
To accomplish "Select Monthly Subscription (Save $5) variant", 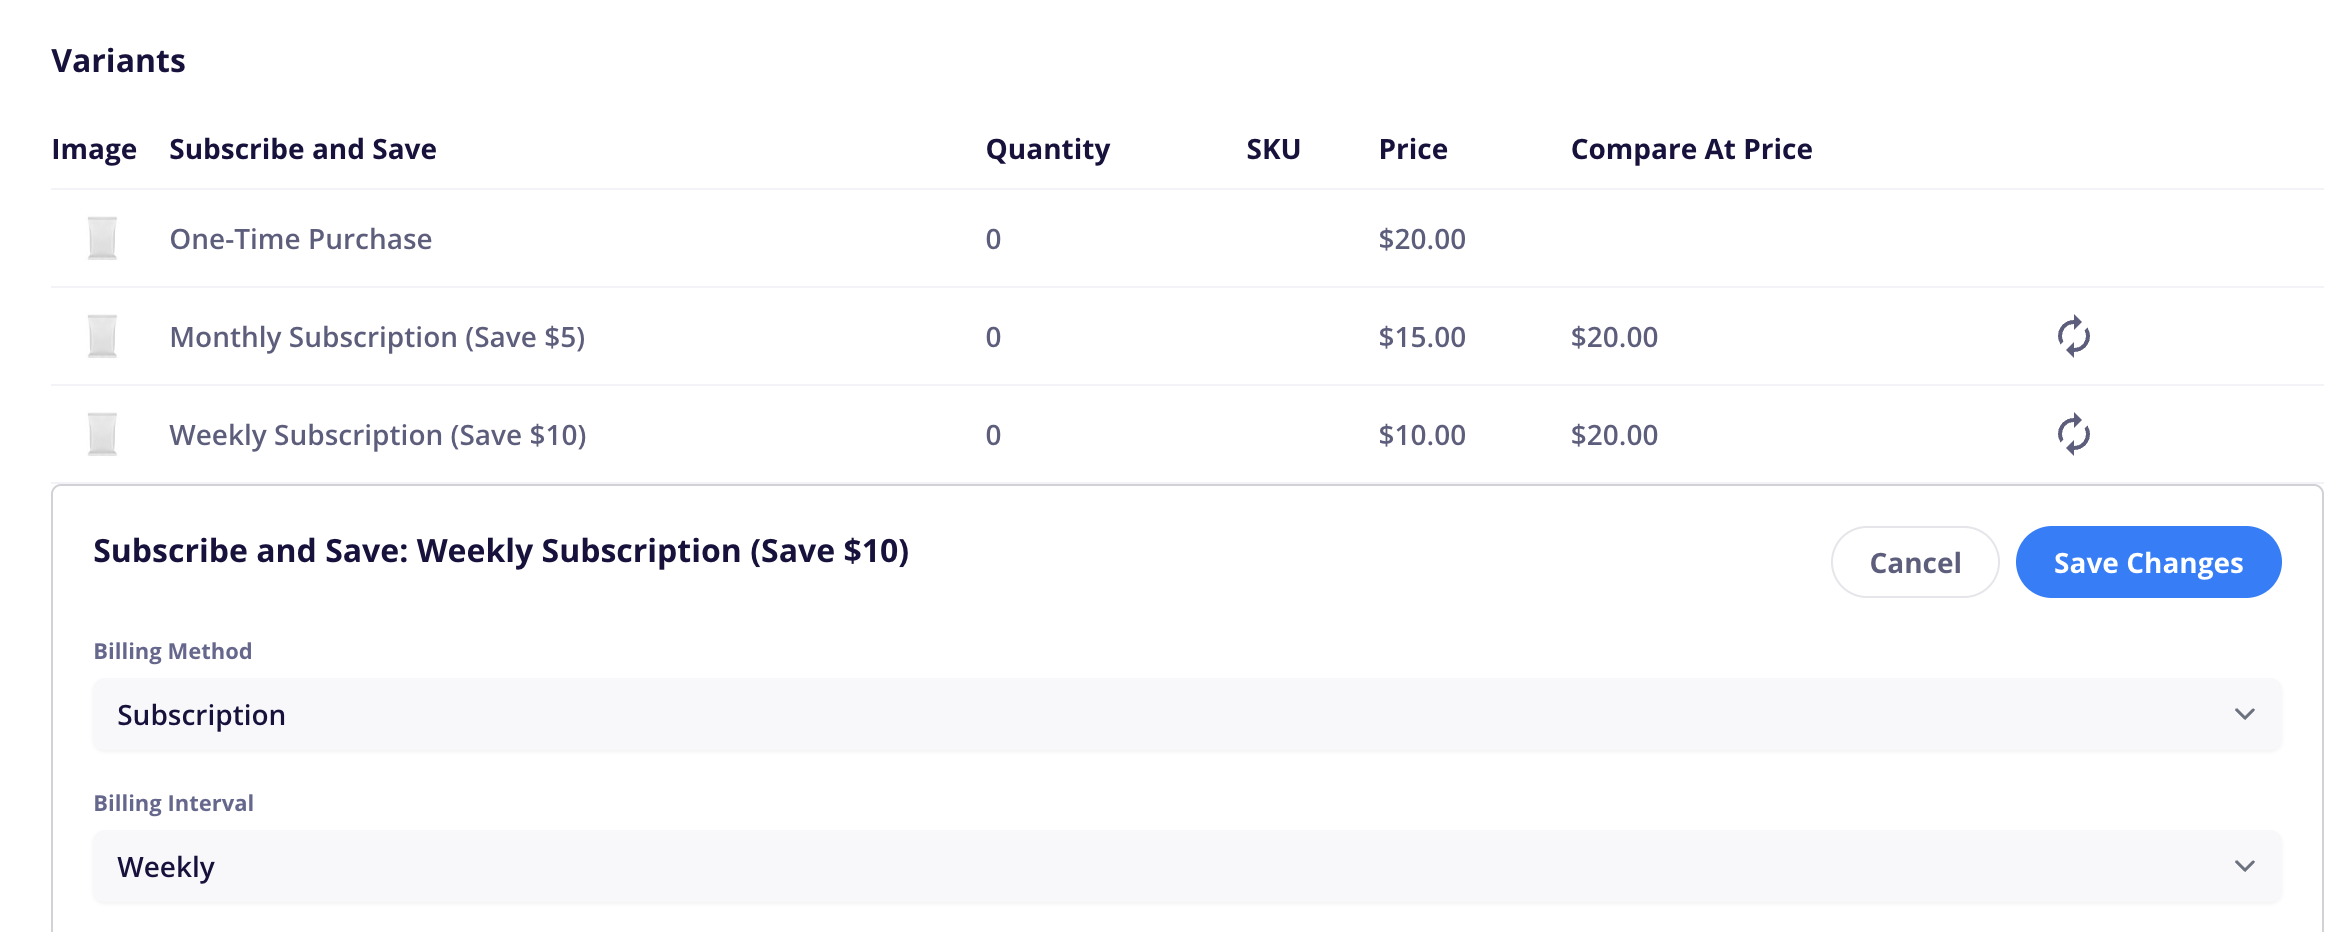I will [x=377, y=337].
